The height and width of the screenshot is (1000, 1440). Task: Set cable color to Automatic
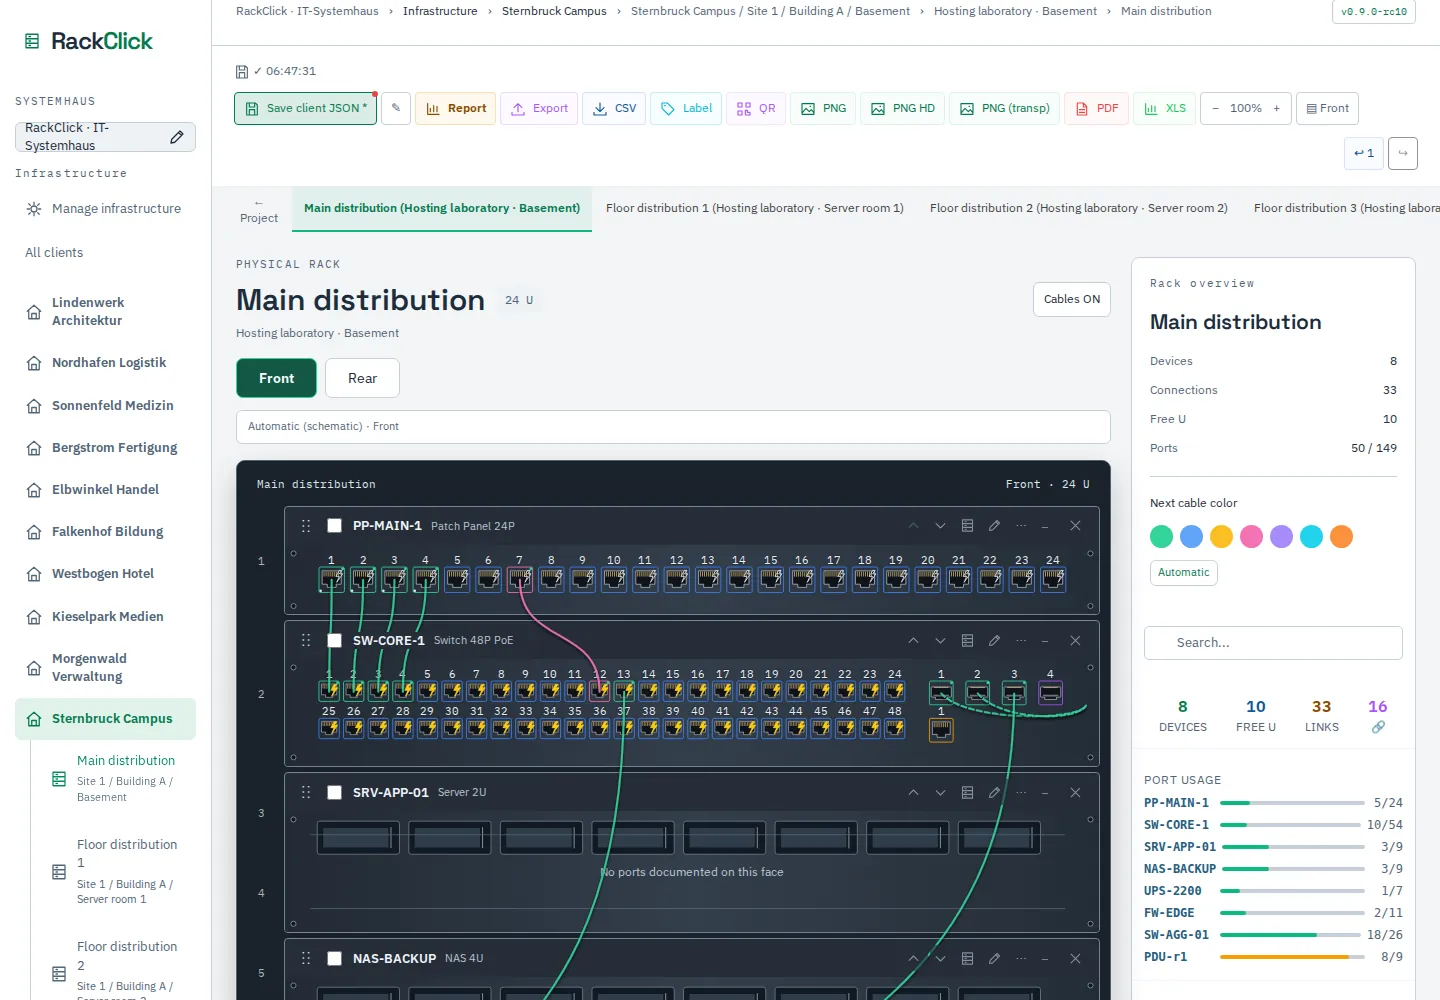(x=1184, y=573)
